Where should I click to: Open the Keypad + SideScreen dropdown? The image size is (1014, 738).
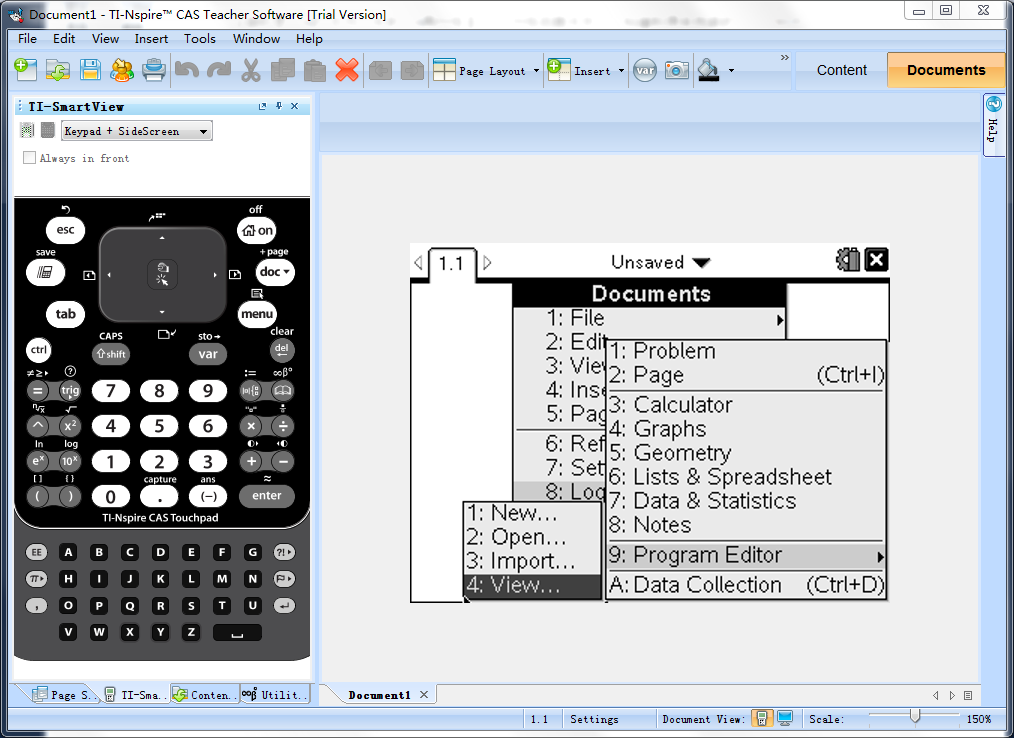[136, 131]
